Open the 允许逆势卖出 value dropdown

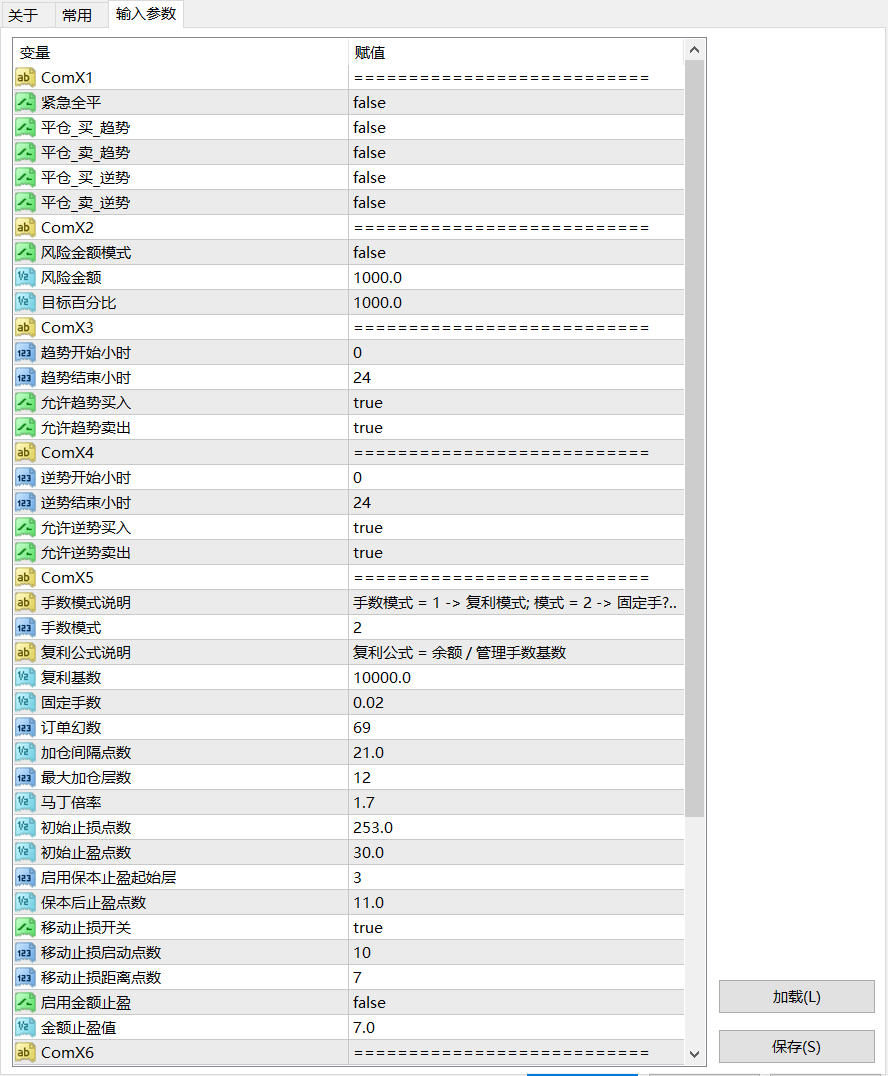pos(515,552)
